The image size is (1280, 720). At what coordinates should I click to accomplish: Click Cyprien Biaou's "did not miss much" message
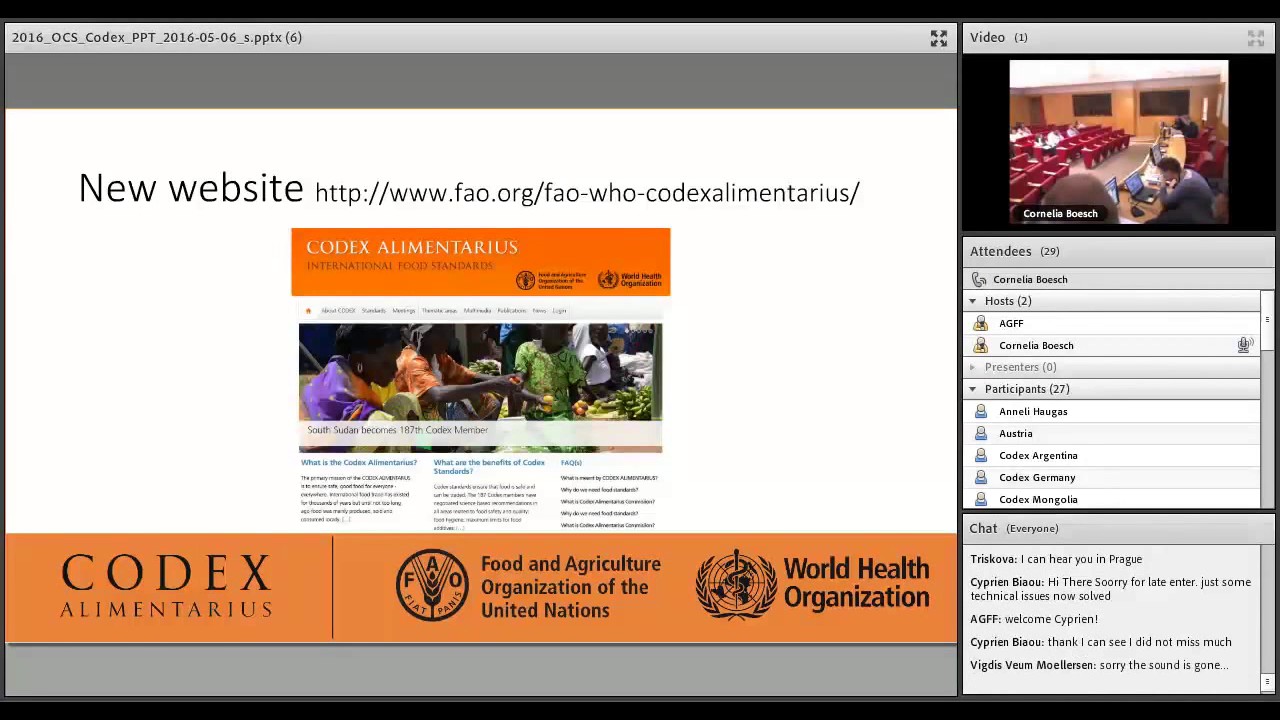tap(1101, 642)
